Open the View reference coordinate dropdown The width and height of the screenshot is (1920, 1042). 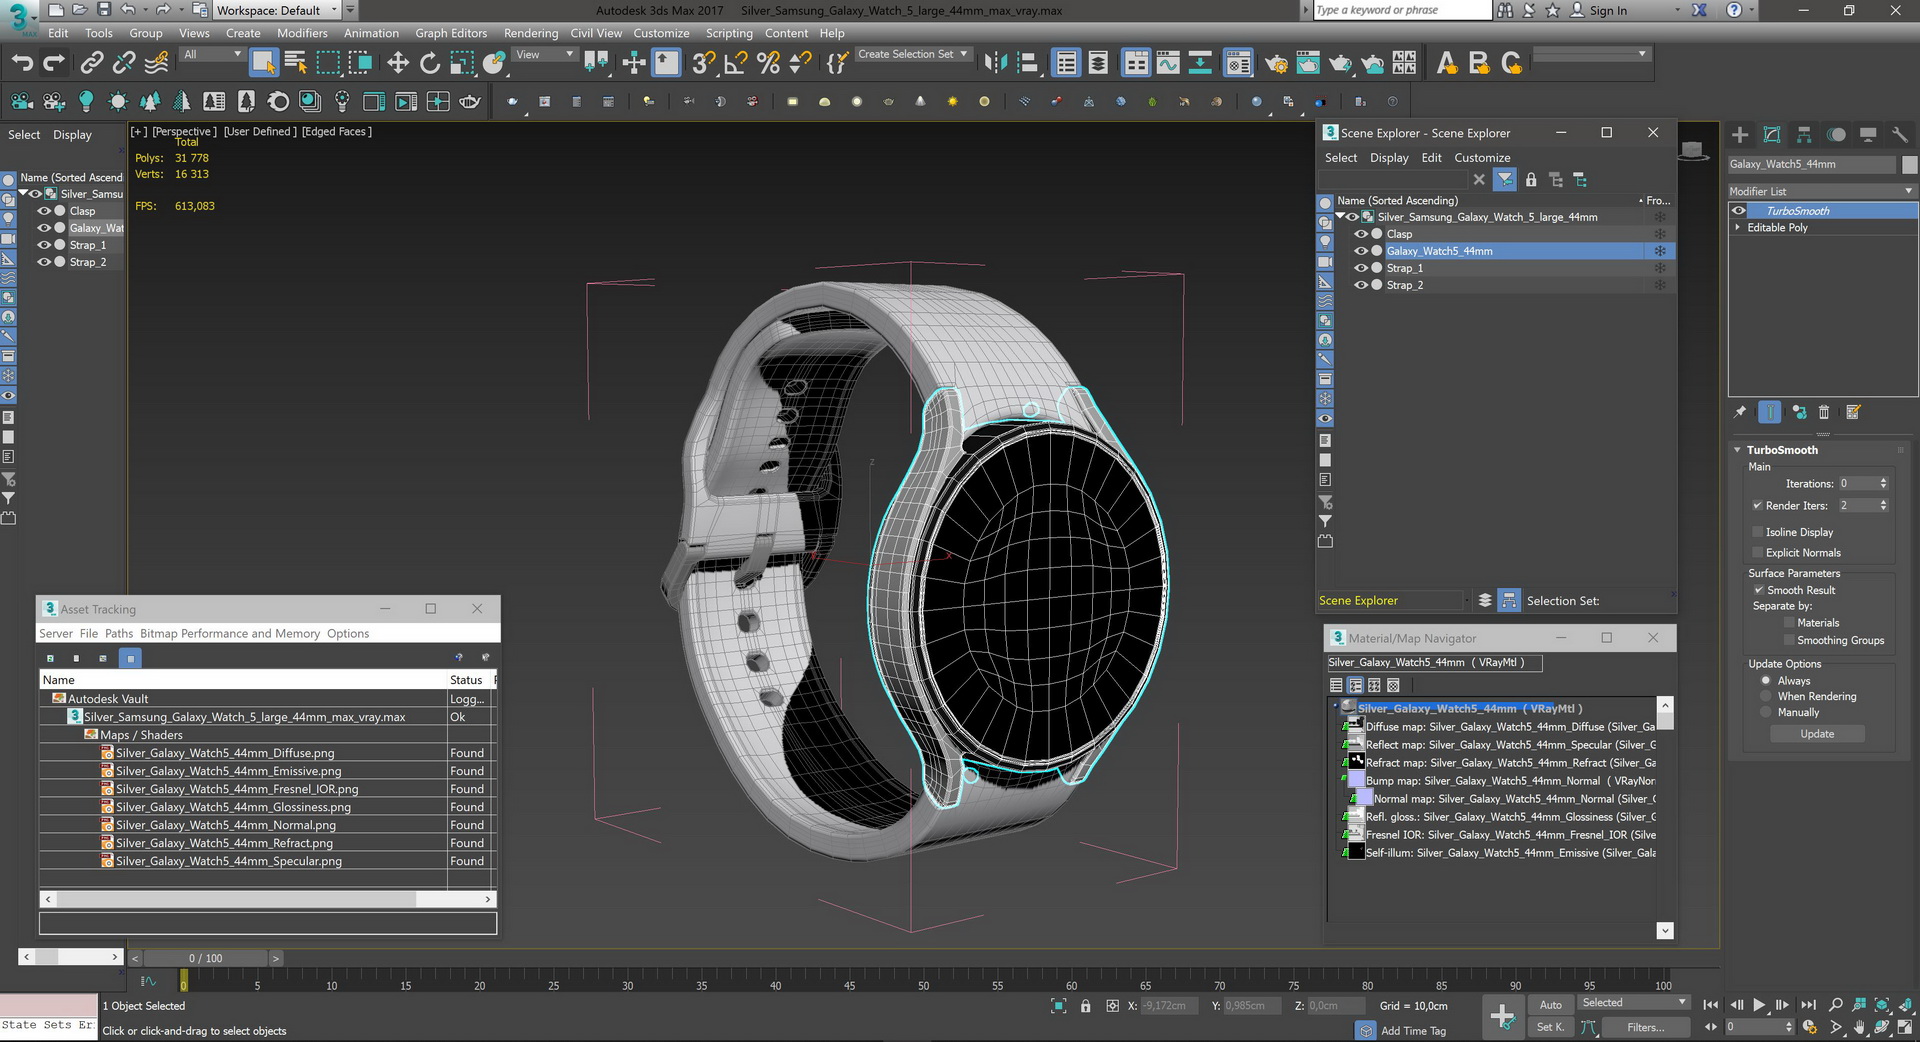click(544, 55)
